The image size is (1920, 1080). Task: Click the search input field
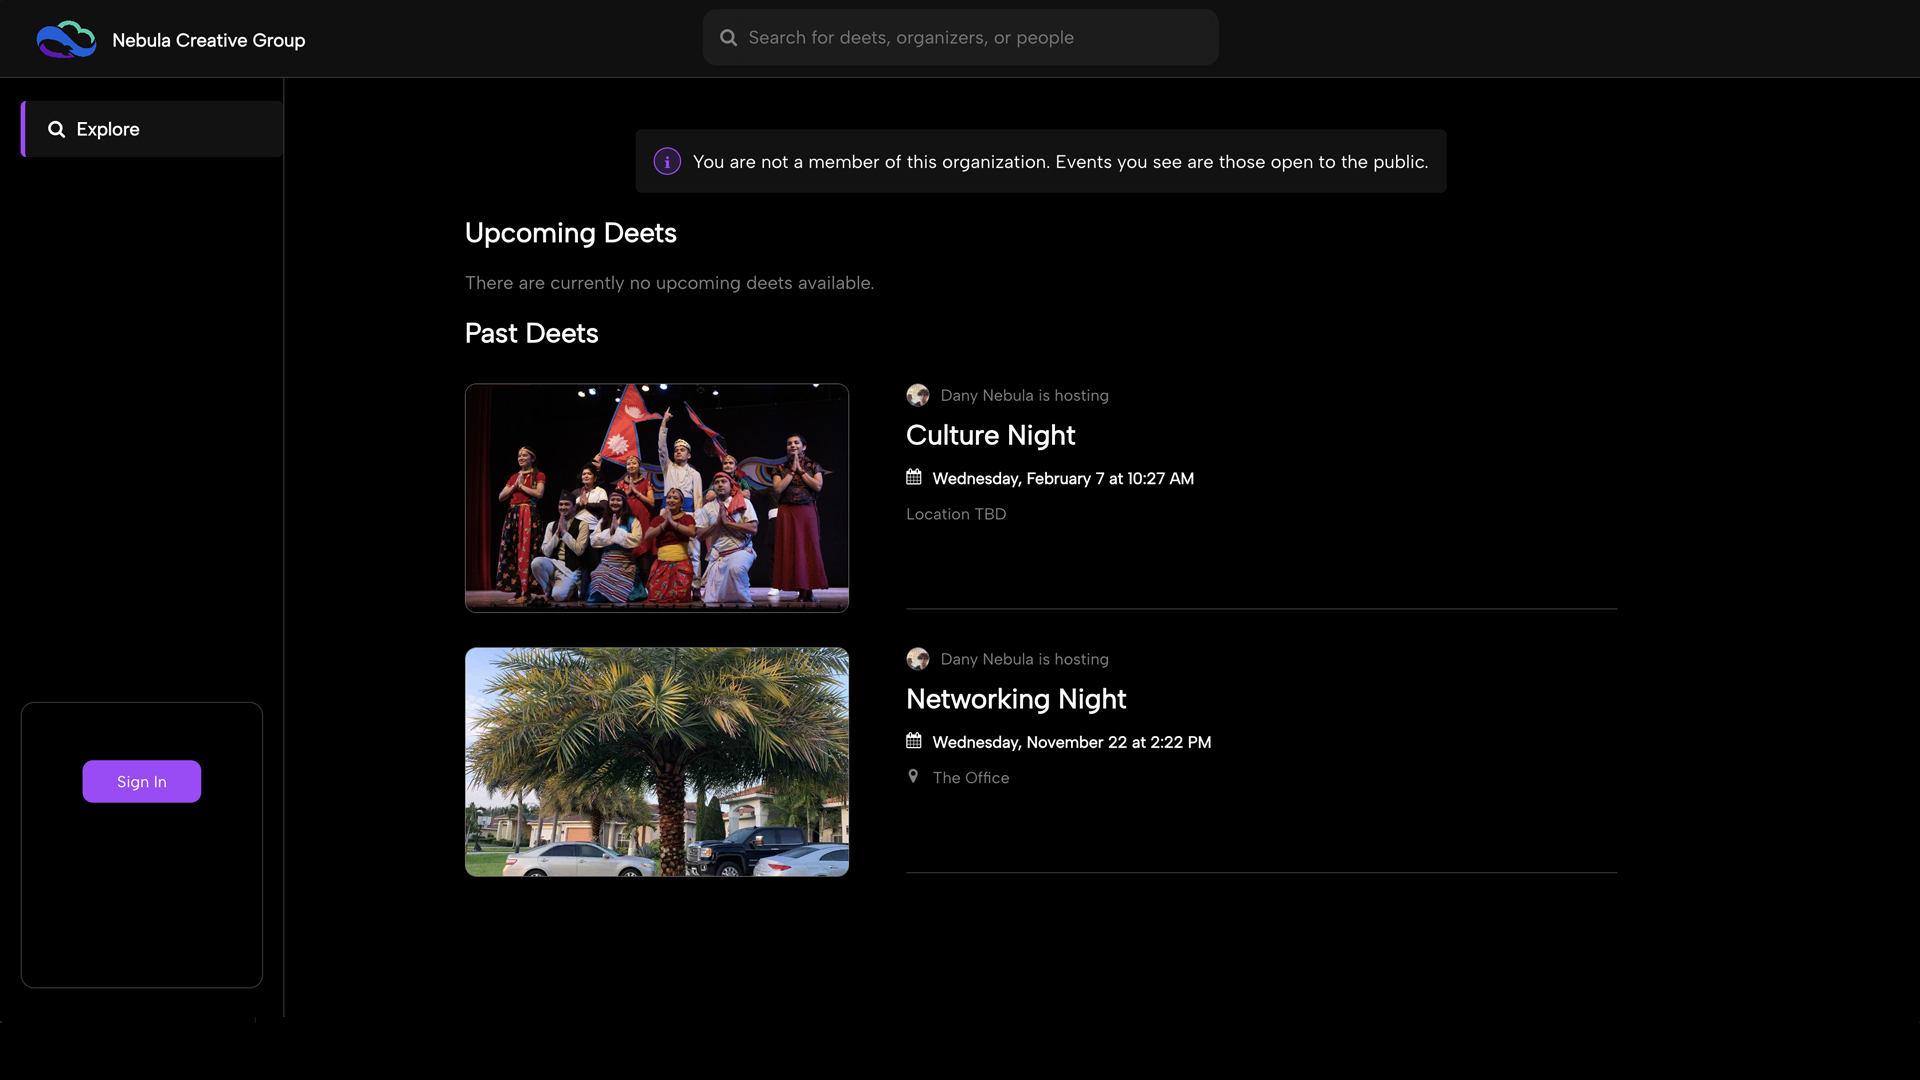[960, 37]
